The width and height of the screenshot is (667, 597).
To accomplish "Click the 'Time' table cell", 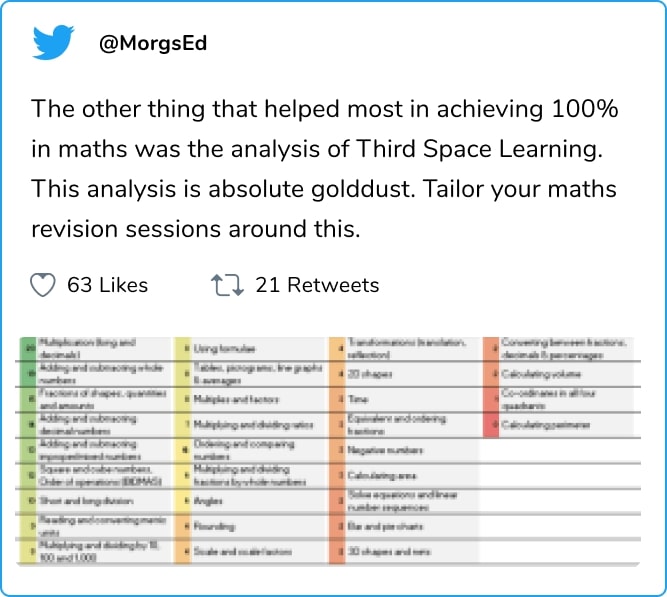I will coord(358,399).
